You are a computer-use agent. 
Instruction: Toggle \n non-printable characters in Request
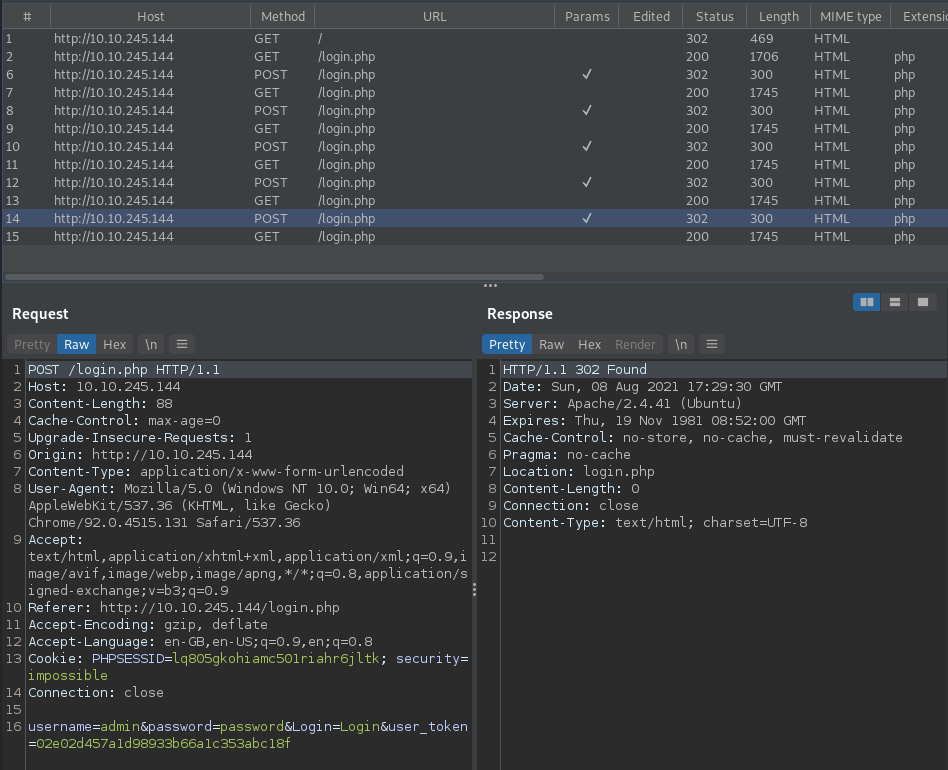[151, 344]
